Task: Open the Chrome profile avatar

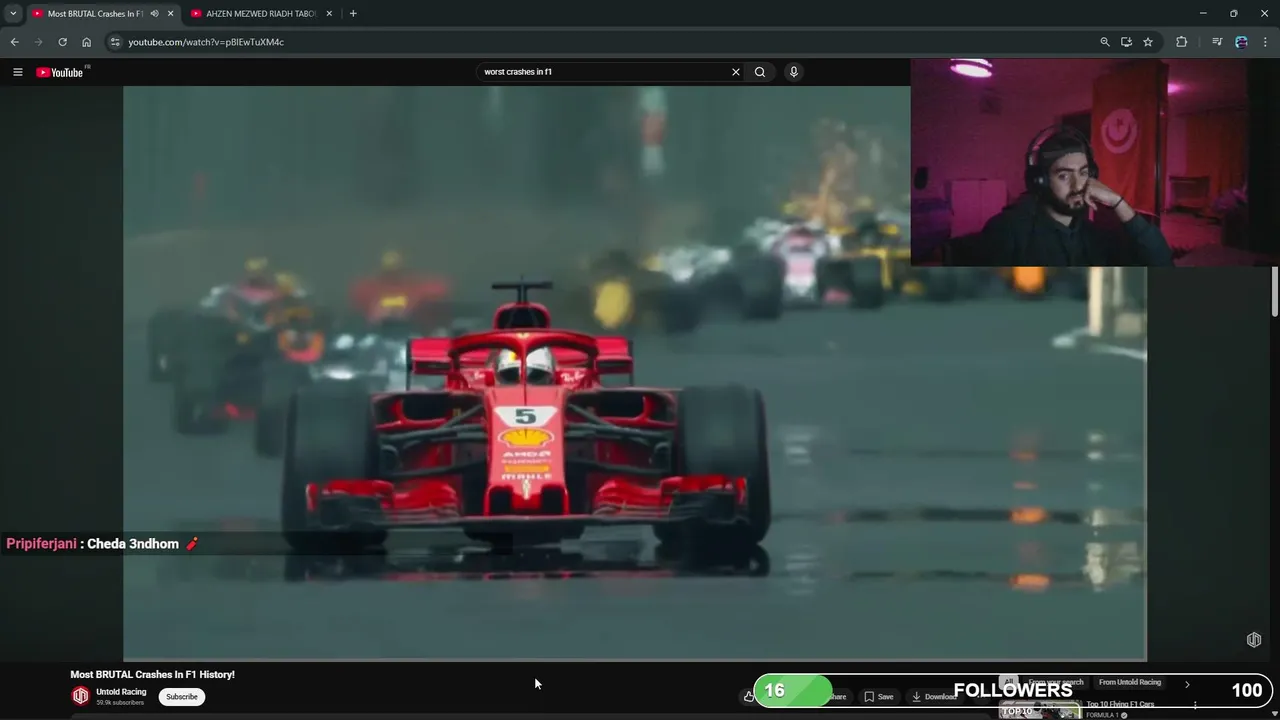Action: (x=1241, y=42)
